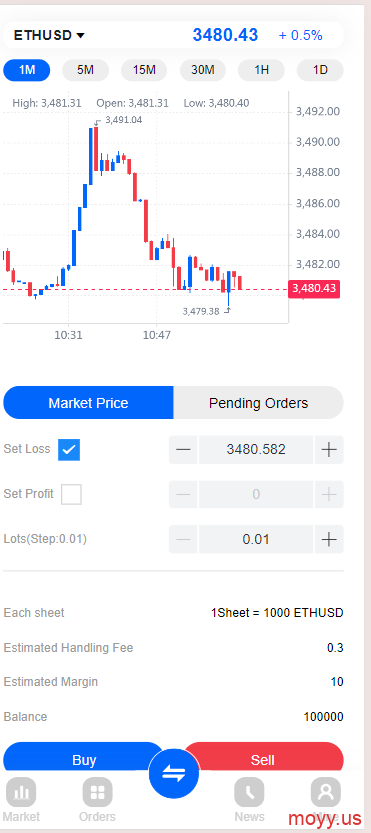This screenshot has height=833, width=371.
Task: Open the Mine profile icon
Action: click(326, 792)
